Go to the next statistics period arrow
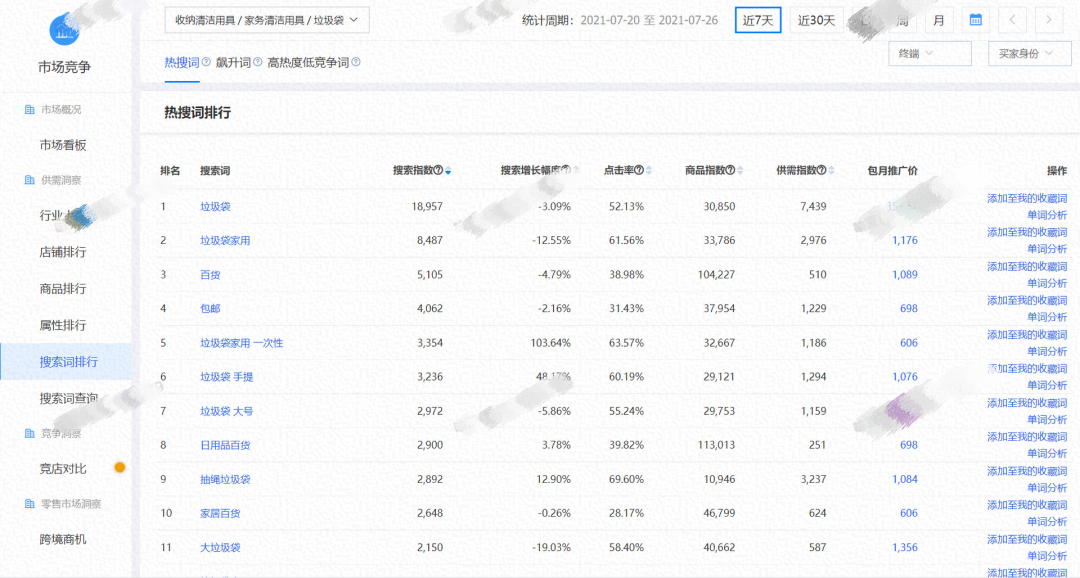 coord(1048,20)
